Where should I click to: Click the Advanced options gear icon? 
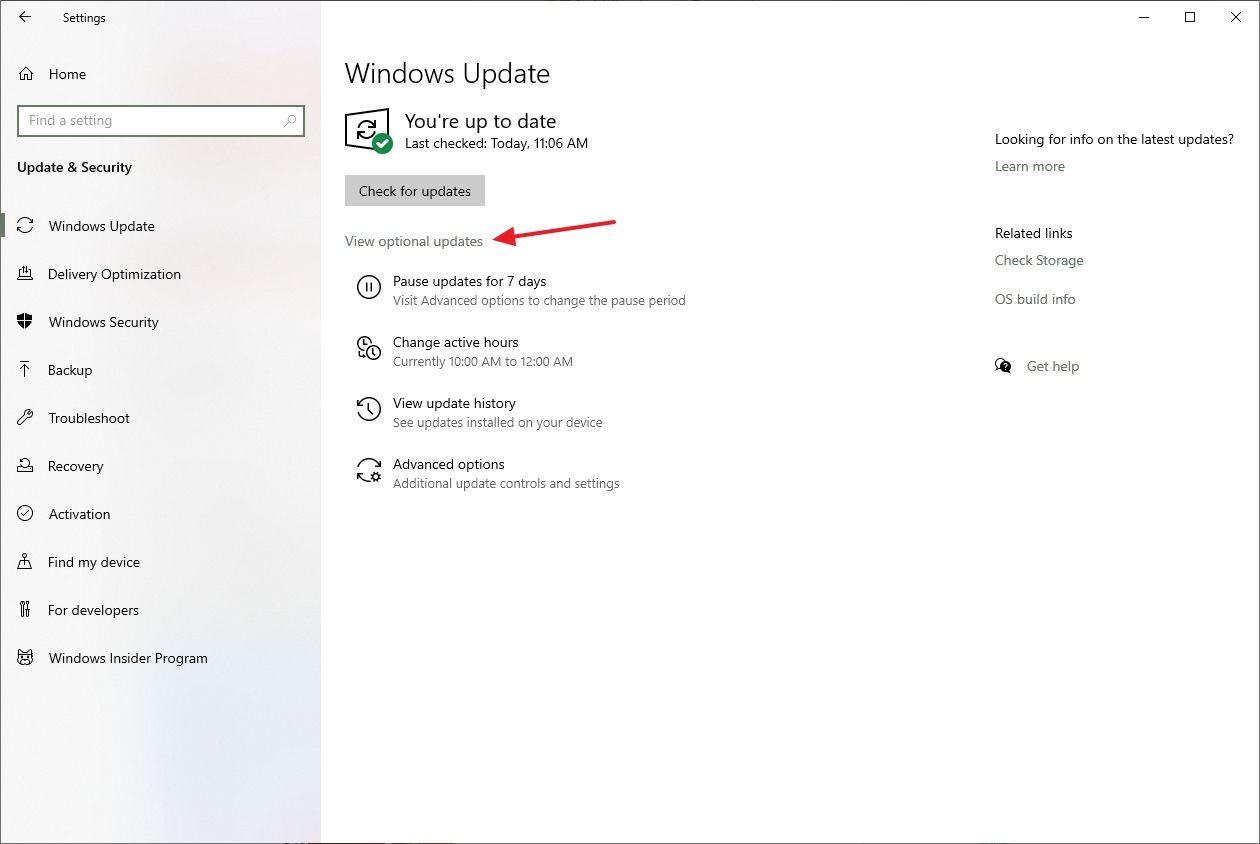369,471
